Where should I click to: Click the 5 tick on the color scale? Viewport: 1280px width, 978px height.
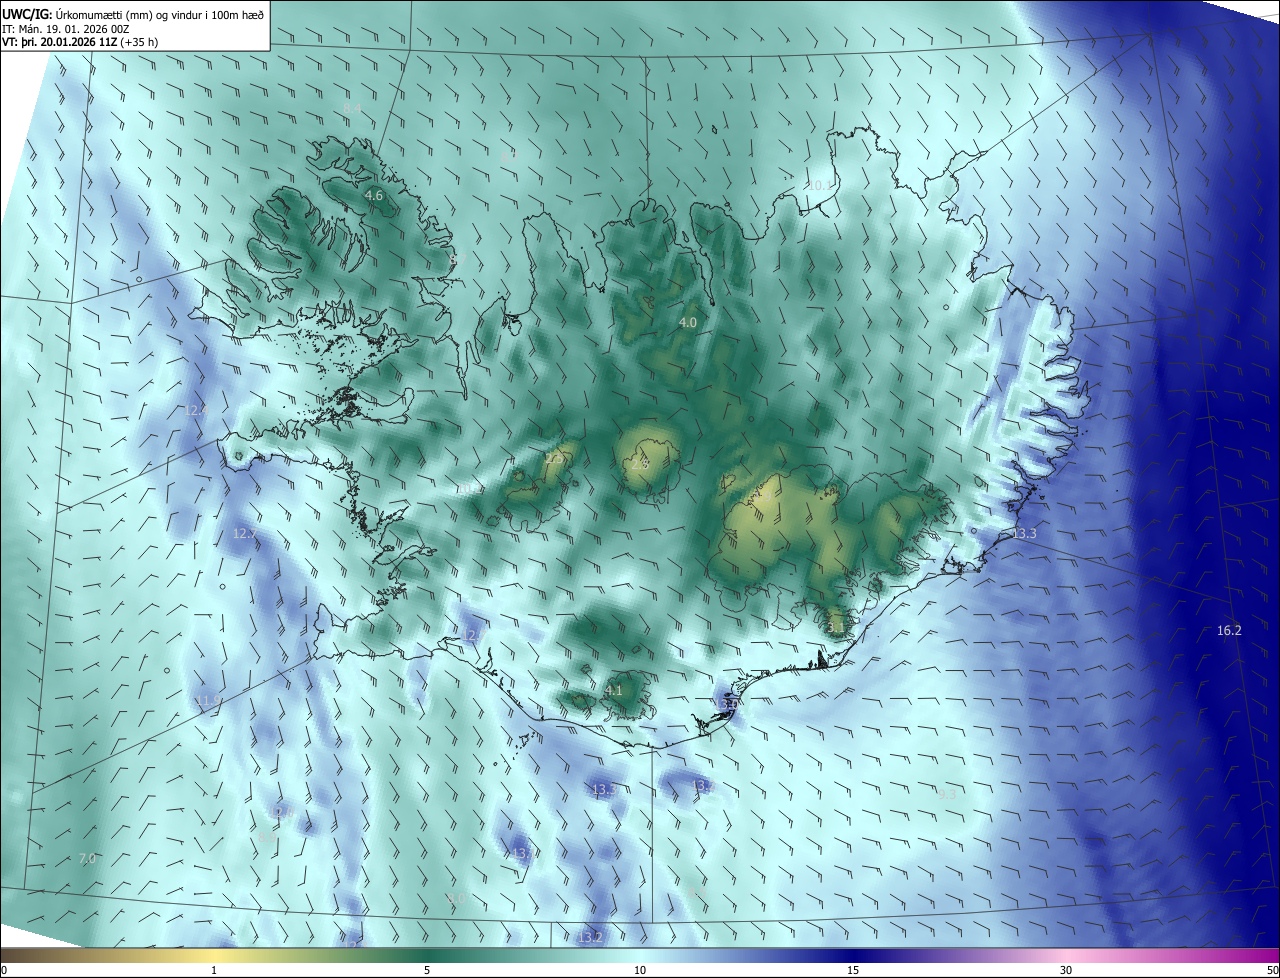pyautogui.click(x=427, y=970)
